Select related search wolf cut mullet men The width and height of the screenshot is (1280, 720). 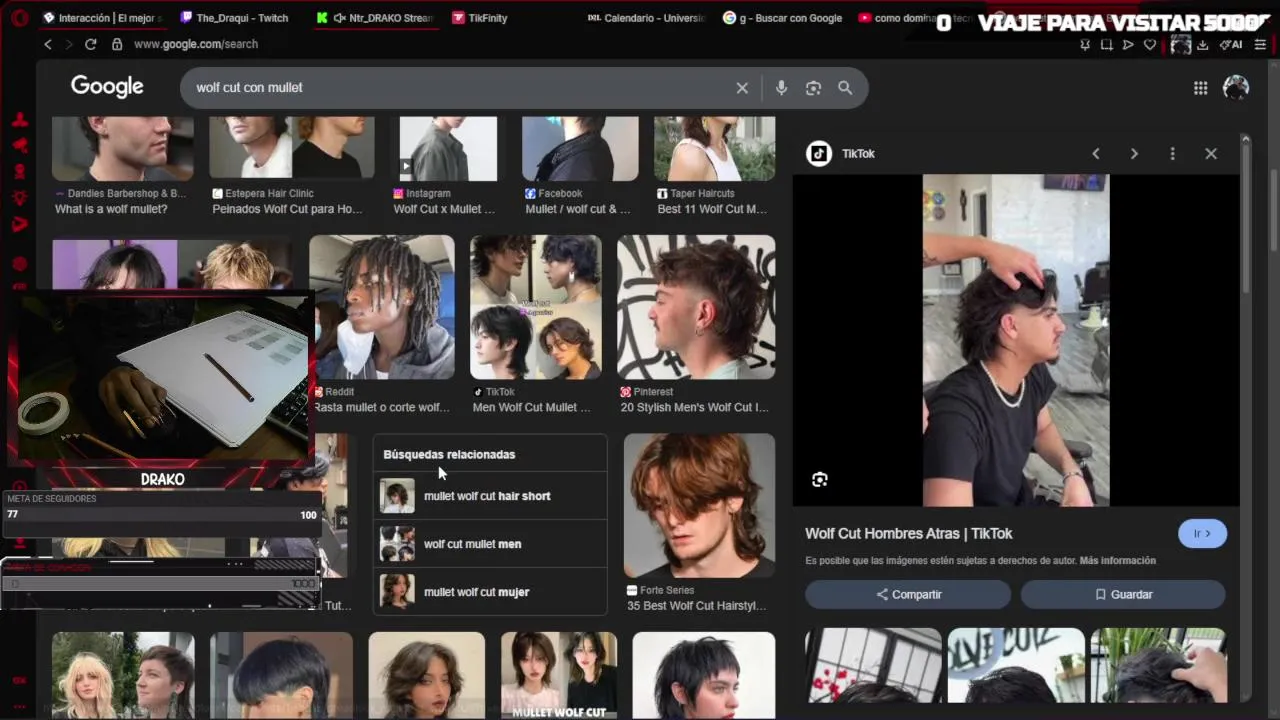(490, 544)
